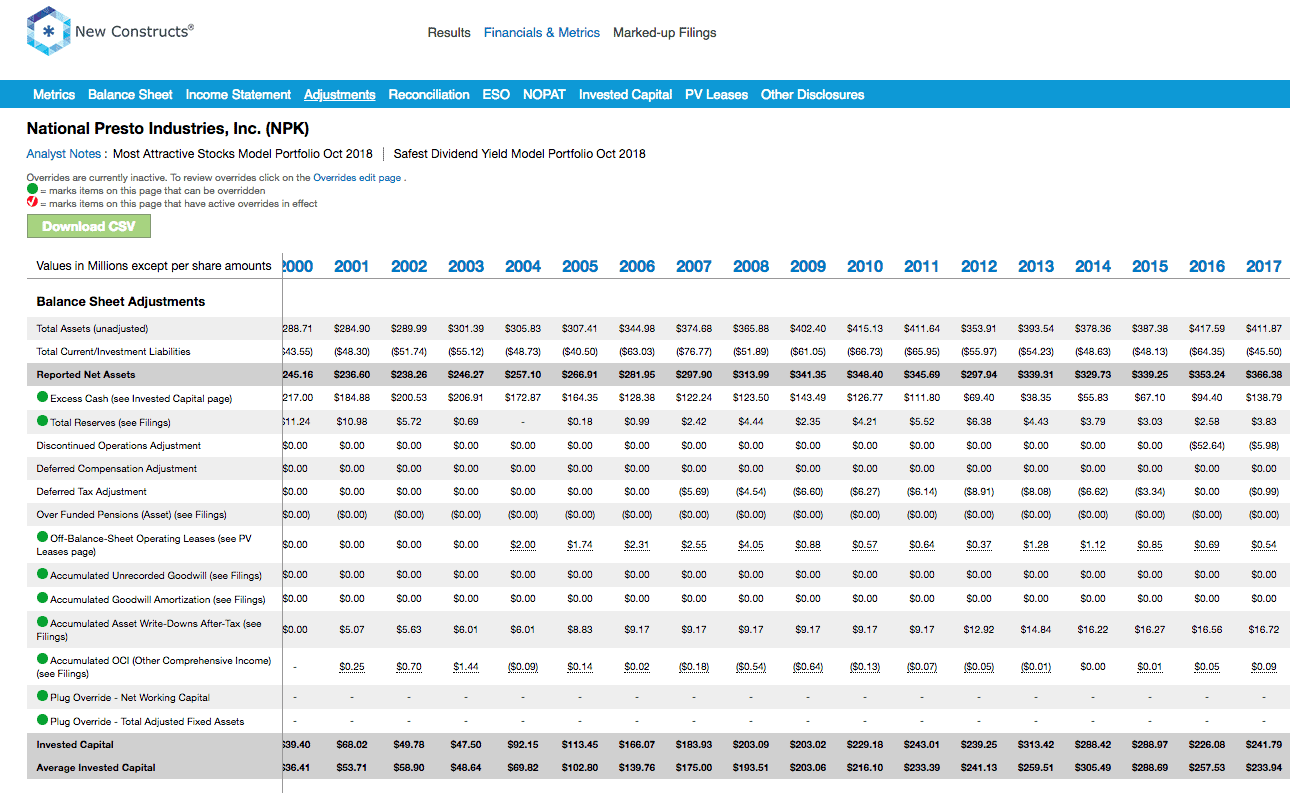Go to the Income Statement section
The image size is (1290, 793).
point(238,95)
